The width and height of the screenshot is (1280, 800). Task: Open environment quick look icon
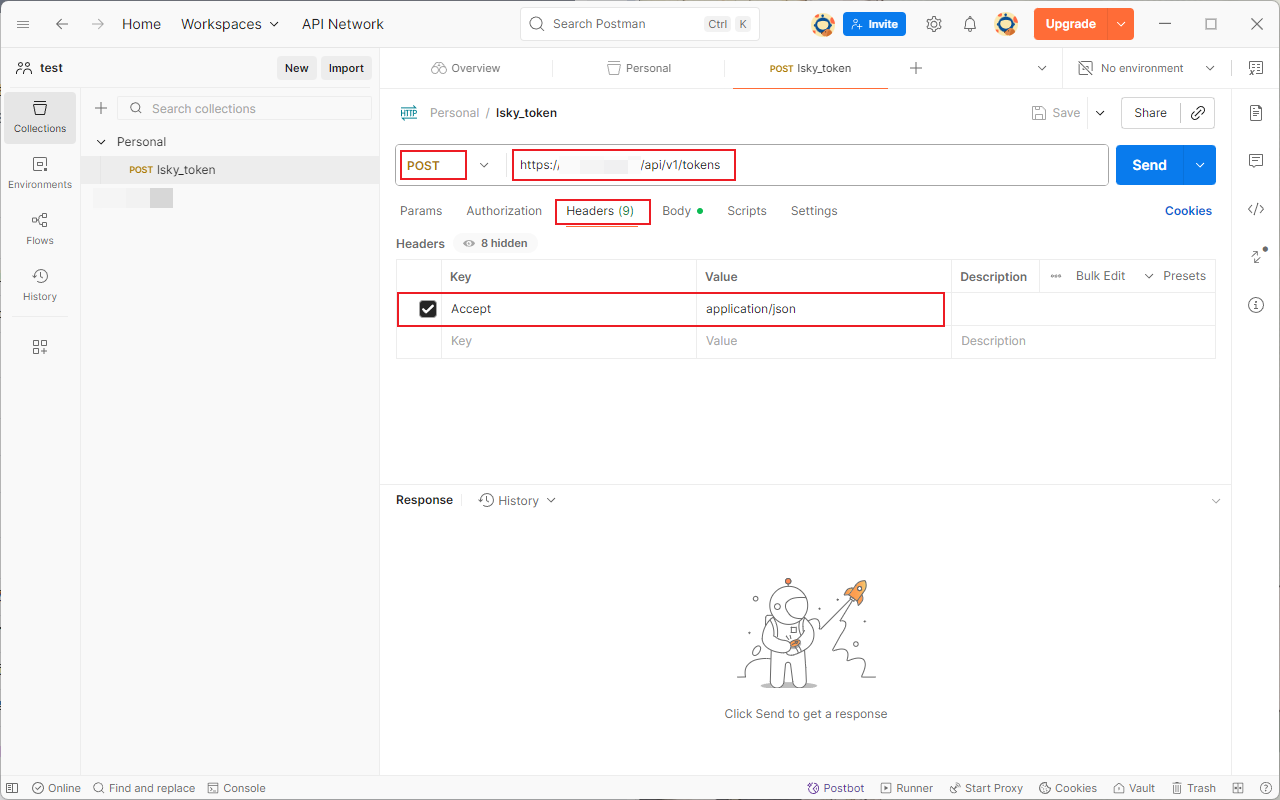point(1256,68)
